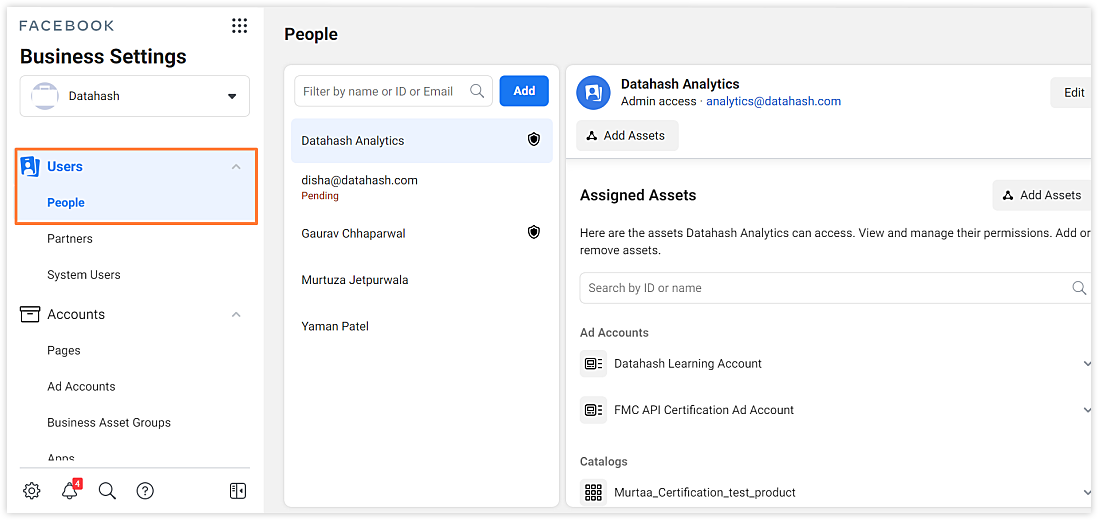Image resolution: width=1098 pixels, height=520 pixels.
Task: Click the blue Add button
Action: tap(524, 91)
